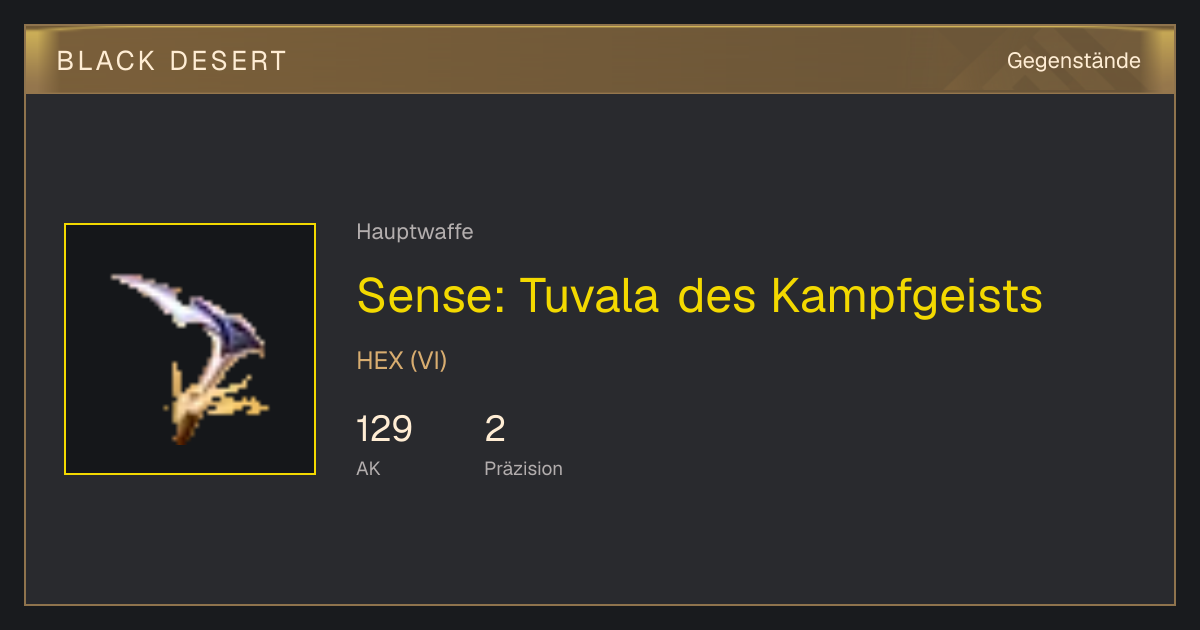Click the BLACK DESERT logo text
Viewport: 1200px width, 630px height.
click(172, 61)
